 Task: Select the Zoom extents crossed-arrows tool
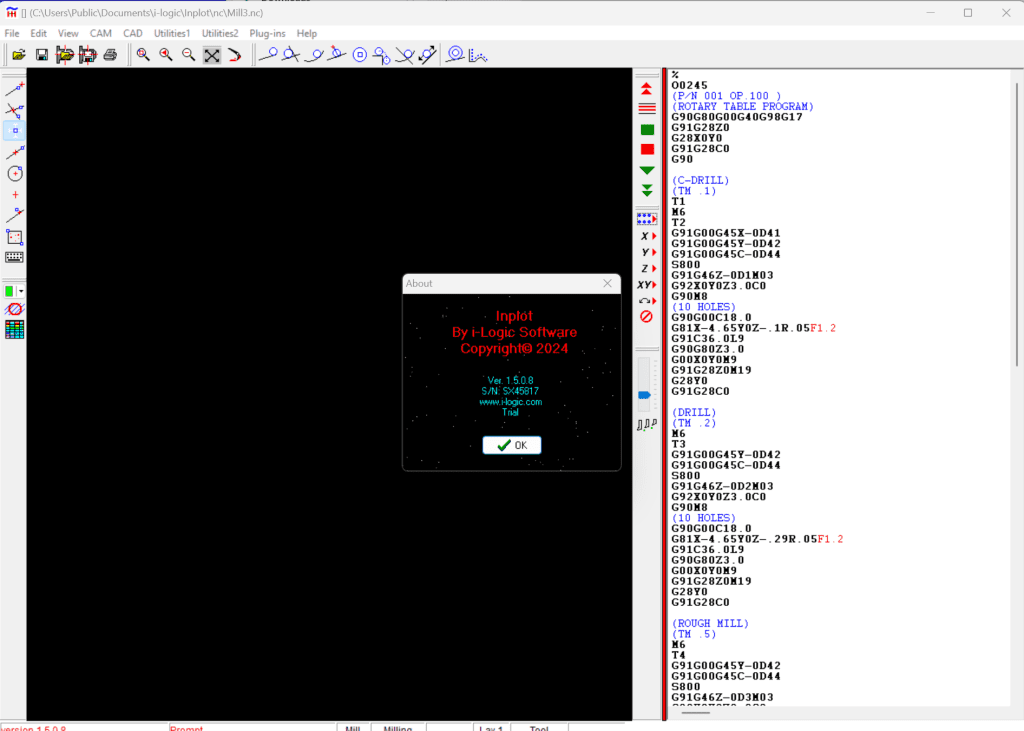point(212,55)
